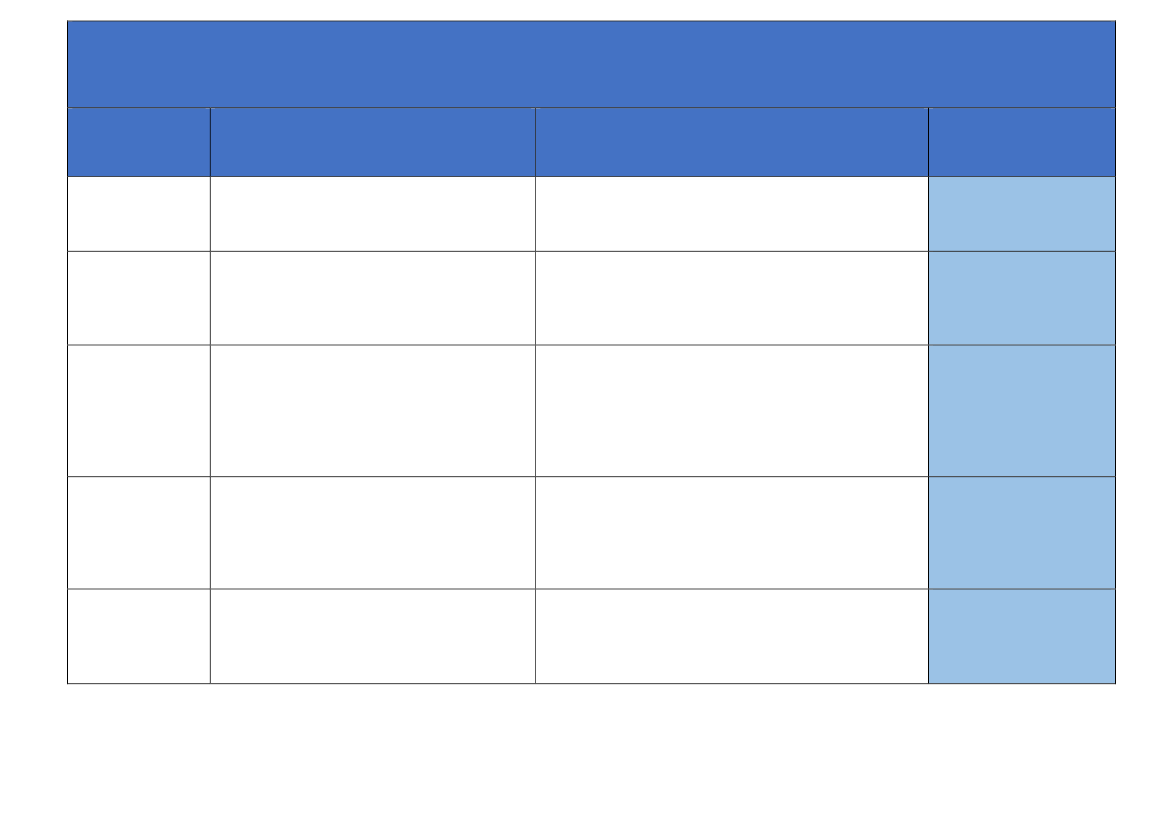Click light blue cell in first data row
This screenshot has height=827, width=1169.
tap(1021, 214)
